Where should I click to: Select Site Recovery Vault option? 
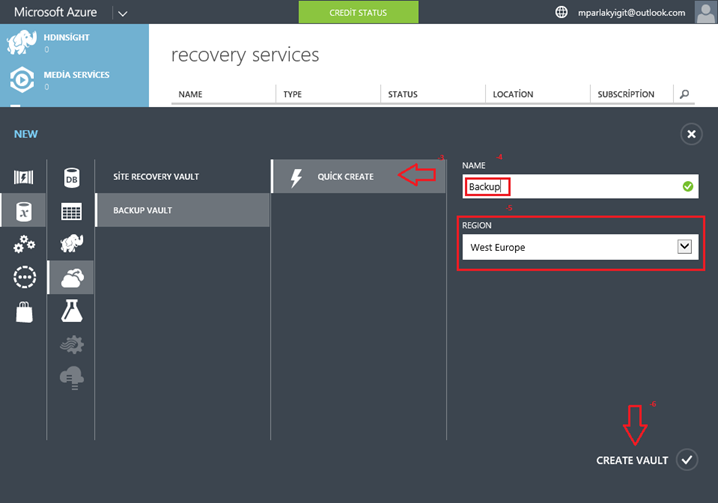(156, 177)
